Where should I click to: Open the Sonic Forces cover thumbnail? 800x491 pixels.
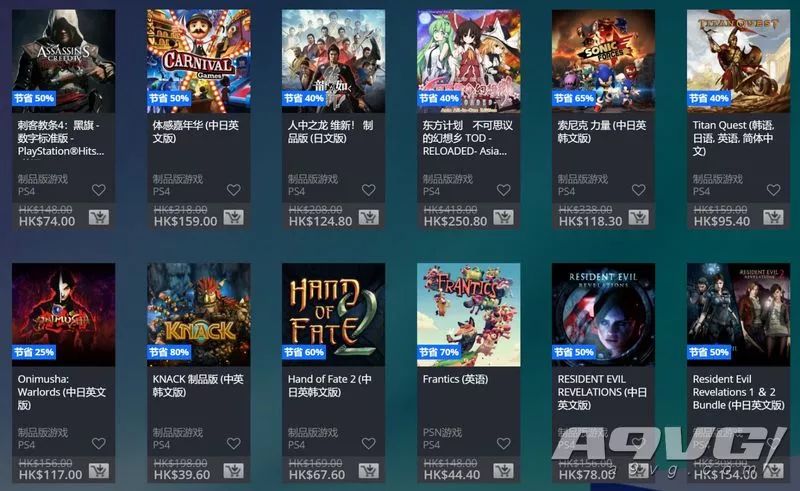603,61
